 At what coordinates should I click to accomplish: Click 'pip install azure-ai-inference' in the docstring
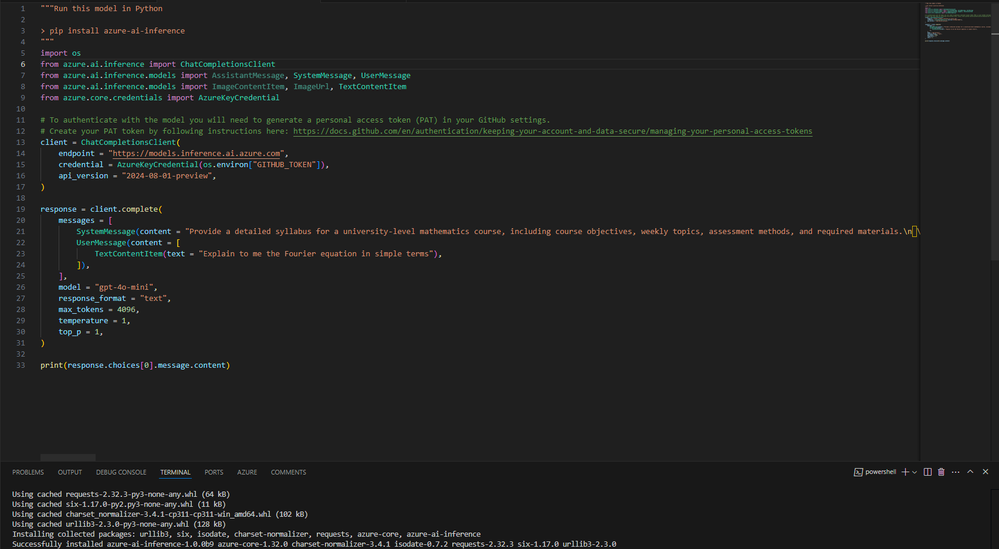117,31
